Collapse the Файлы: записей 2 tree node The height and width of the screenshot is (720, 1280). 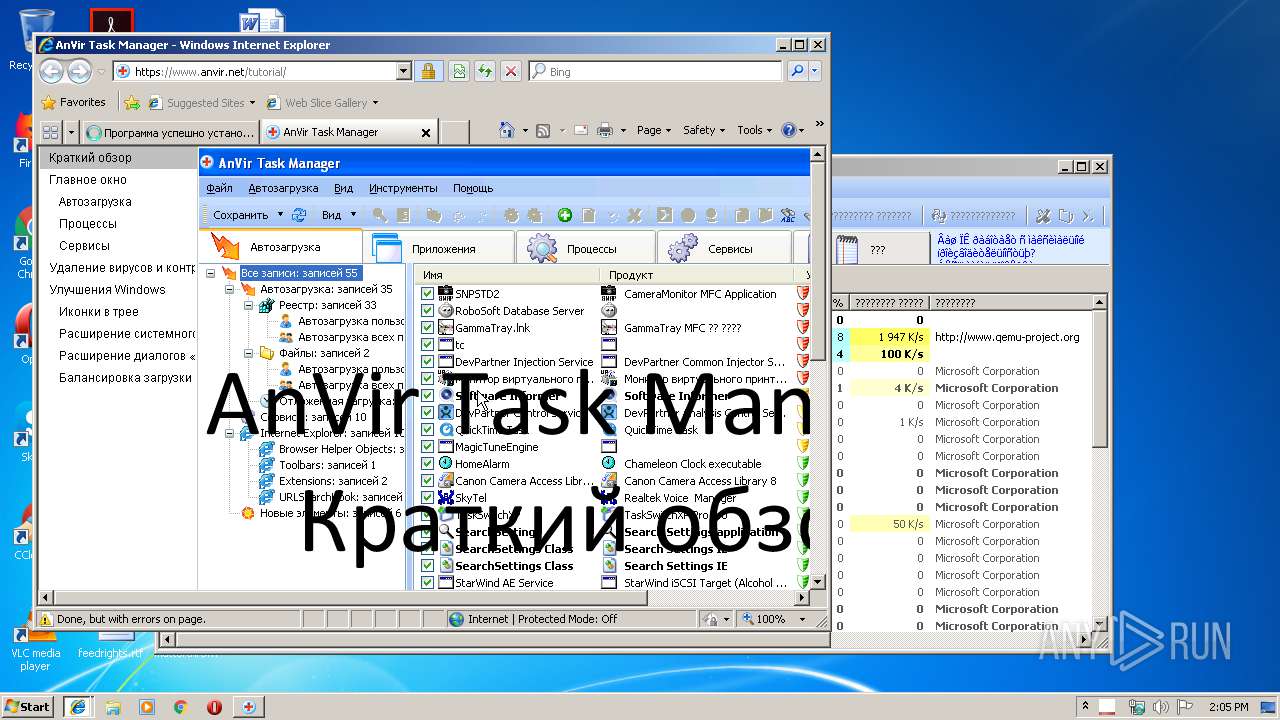point(249,353)
